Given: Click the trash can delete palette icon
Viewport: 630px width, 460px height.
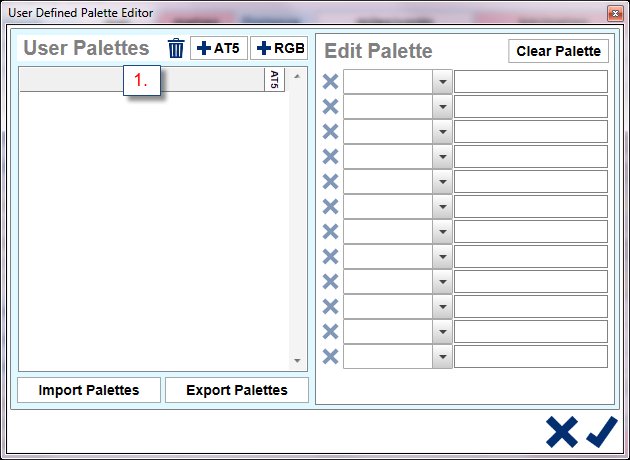Looking at the screenshot, I should [x=176, y=49].
